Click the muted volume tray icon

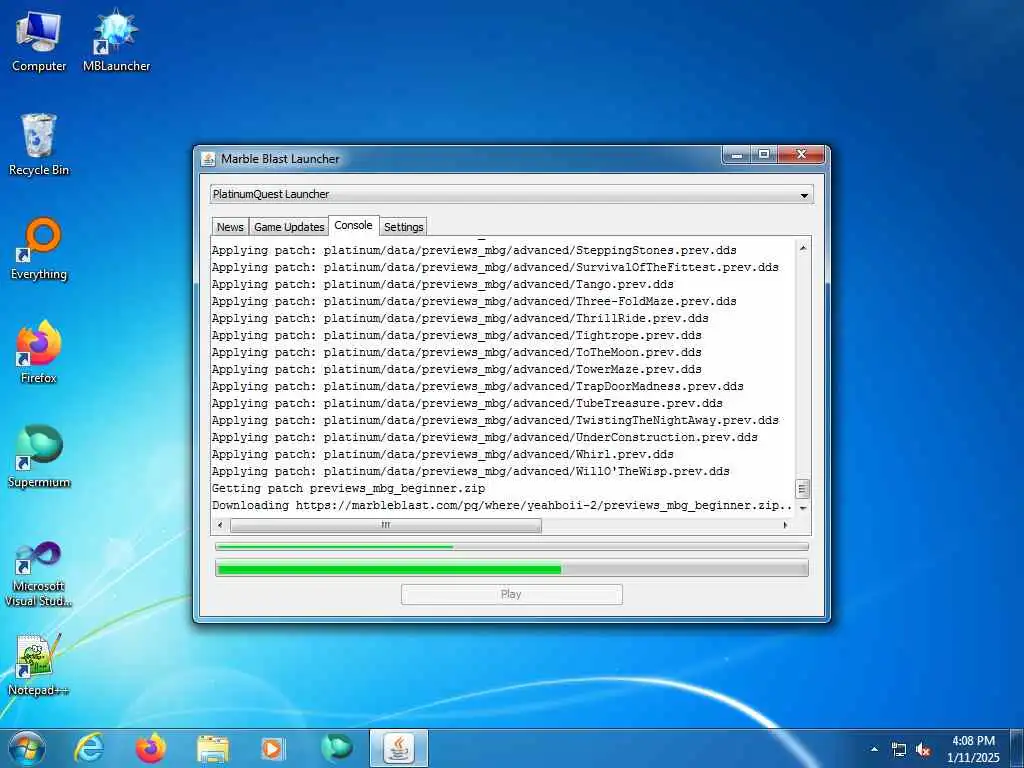coord(923,750)
